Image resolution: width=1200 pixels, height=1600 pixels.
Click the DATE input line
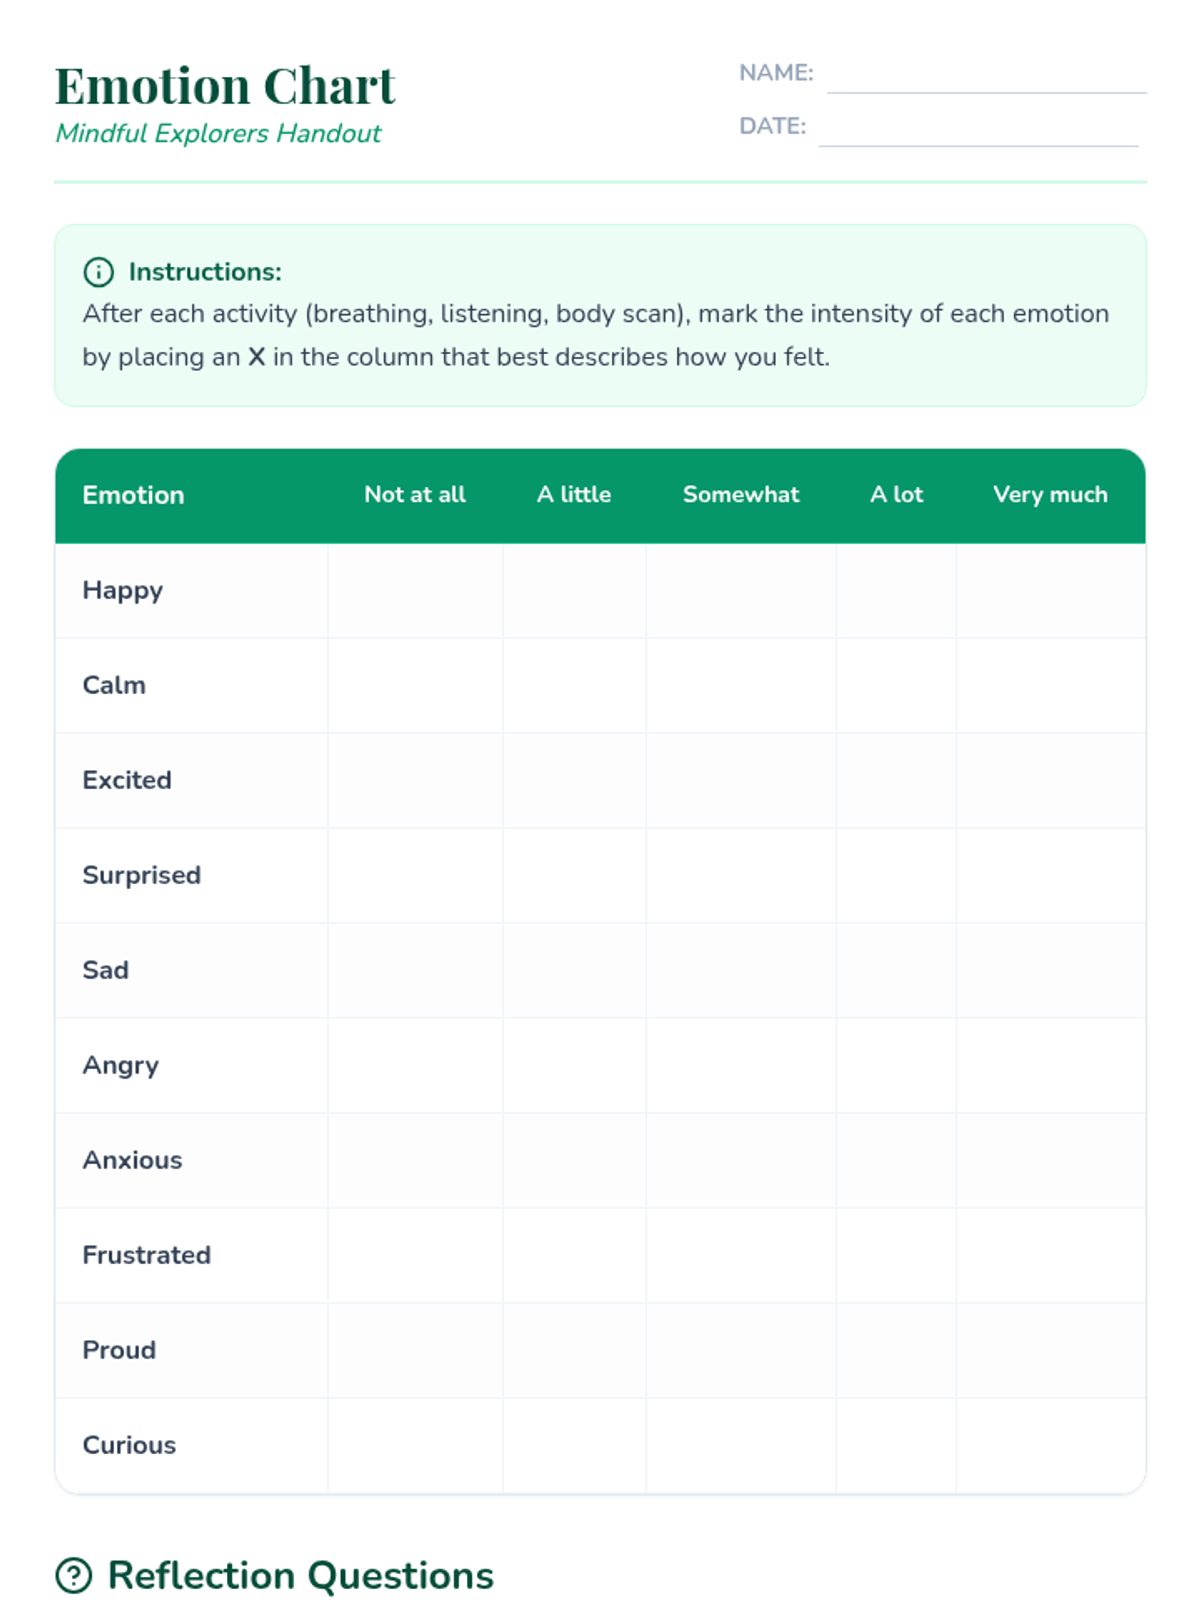point(978,128)
